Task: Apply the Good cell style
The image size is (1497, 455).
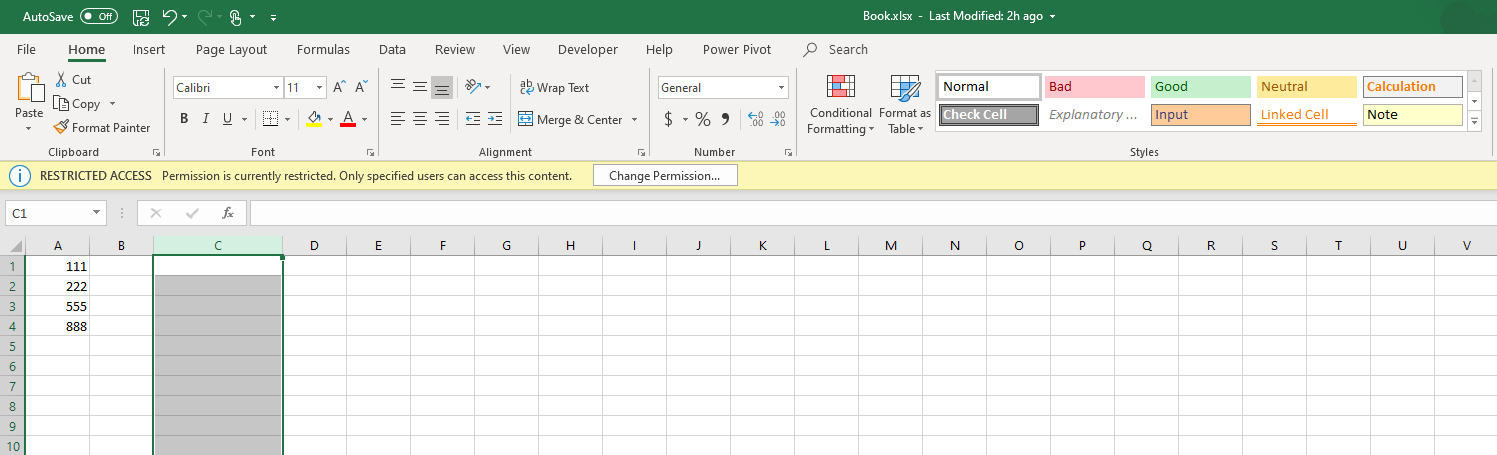Action: [1201, 87]
